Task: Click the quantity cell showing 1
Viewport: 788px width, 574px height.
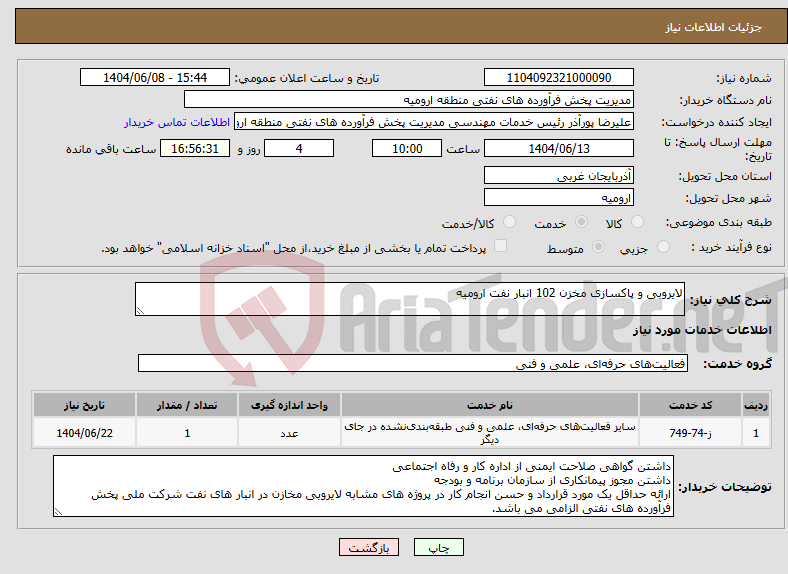Action: point(187,433)
